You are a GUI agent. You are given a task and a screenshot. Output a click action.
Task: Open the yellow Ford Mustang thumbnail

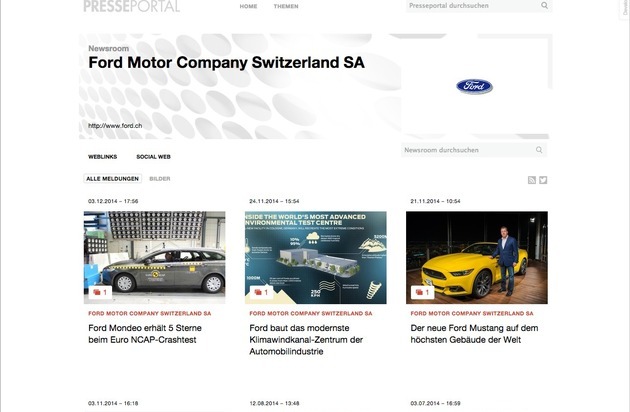coord(477,257)
